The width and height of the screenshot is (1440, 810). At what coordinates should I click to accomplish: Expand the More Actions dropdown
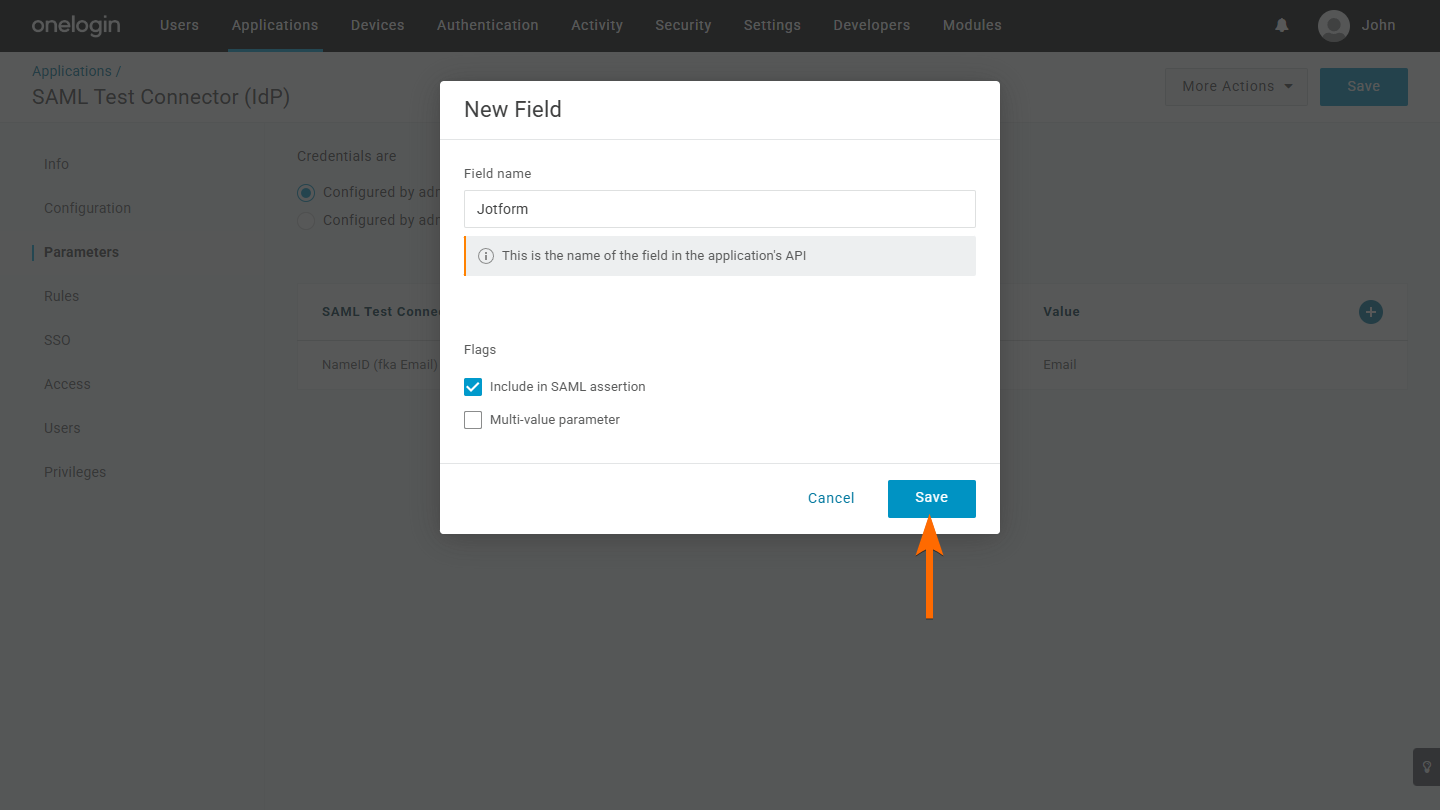(x=1237, y=87)
